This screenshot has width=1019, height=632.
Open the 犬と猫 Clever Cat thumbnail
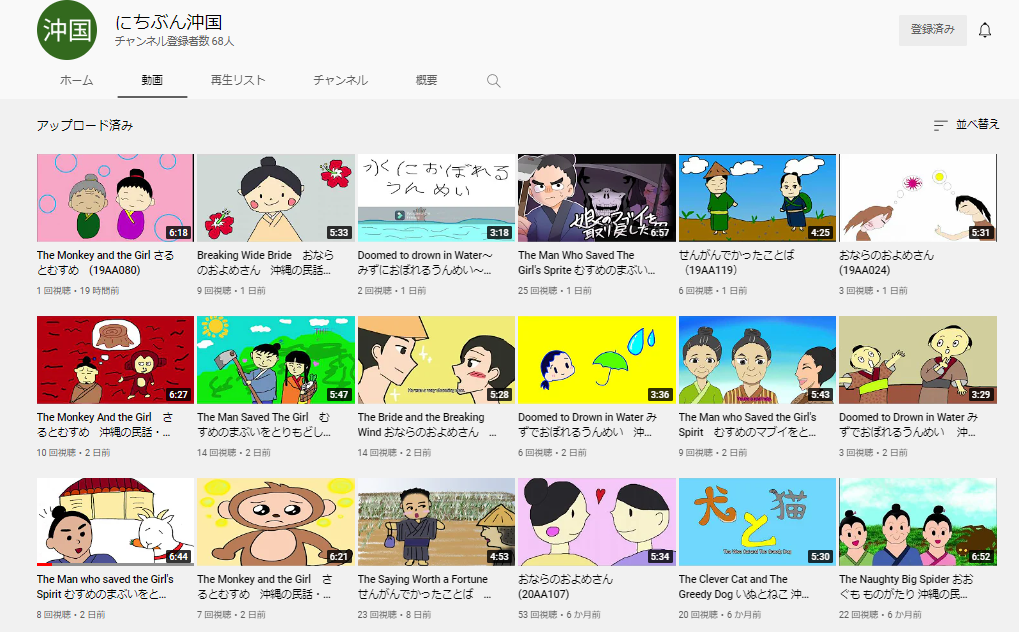757,521
